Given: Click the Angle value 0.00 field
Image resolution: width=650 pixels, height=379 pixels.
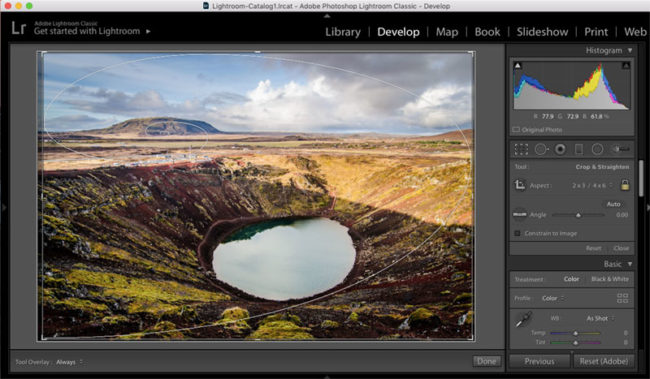Looking at the screenshot, I should coord(621,215).
